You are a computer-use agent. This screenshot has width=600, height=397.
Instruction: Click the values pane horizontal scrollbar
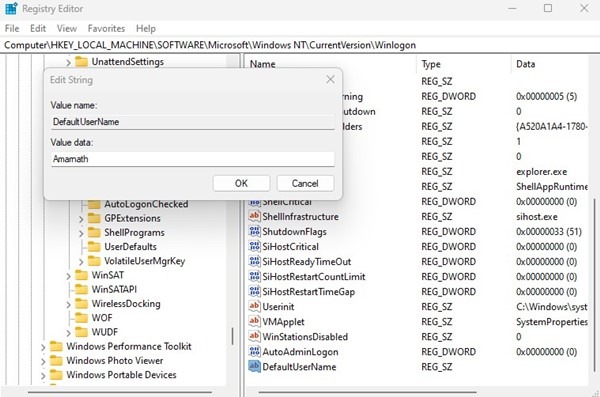(x=367, y=392)
